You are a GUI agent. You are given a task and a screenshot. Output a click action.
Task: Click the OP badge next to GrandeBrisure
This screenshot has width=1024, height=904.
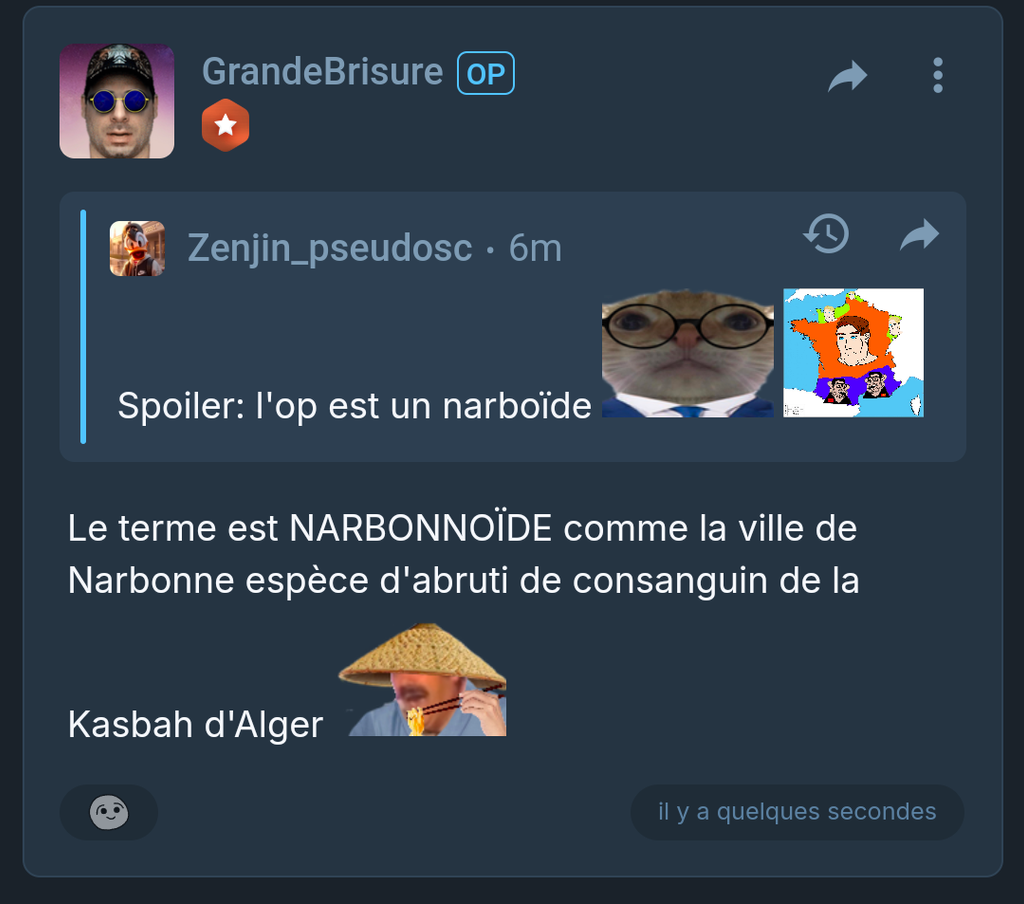pos(486,73)
